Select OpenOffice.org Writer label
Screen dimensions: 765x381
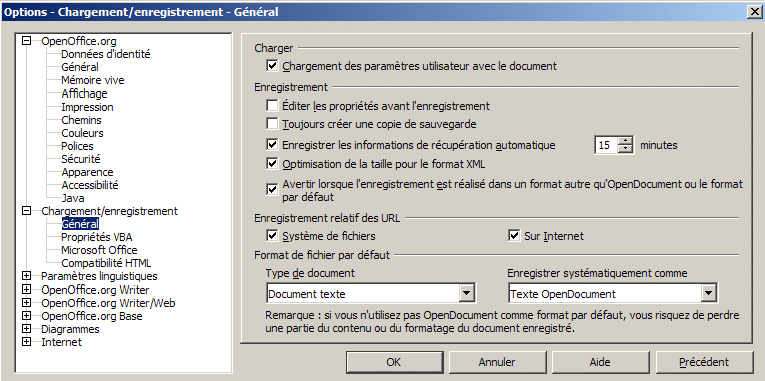click(x=95, y=290)
